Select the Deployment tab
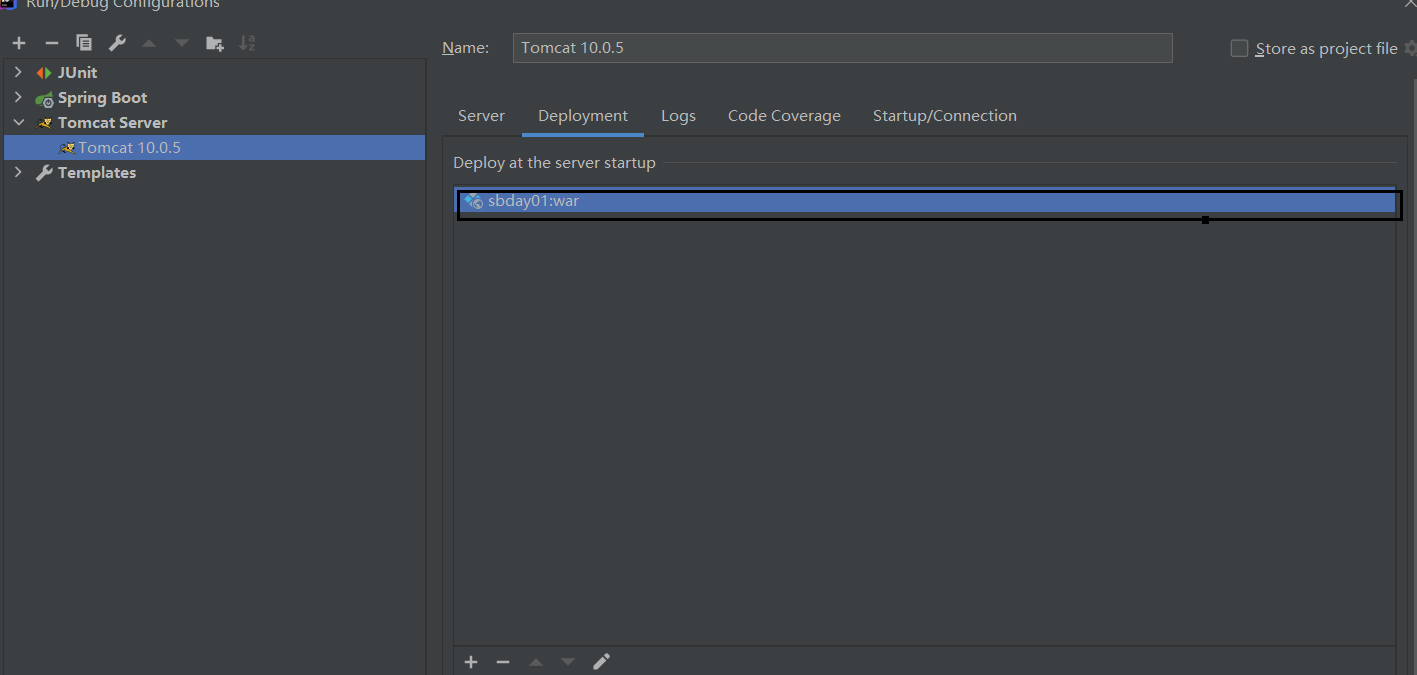Viewport: 1417px width, 675px height. 583,116
